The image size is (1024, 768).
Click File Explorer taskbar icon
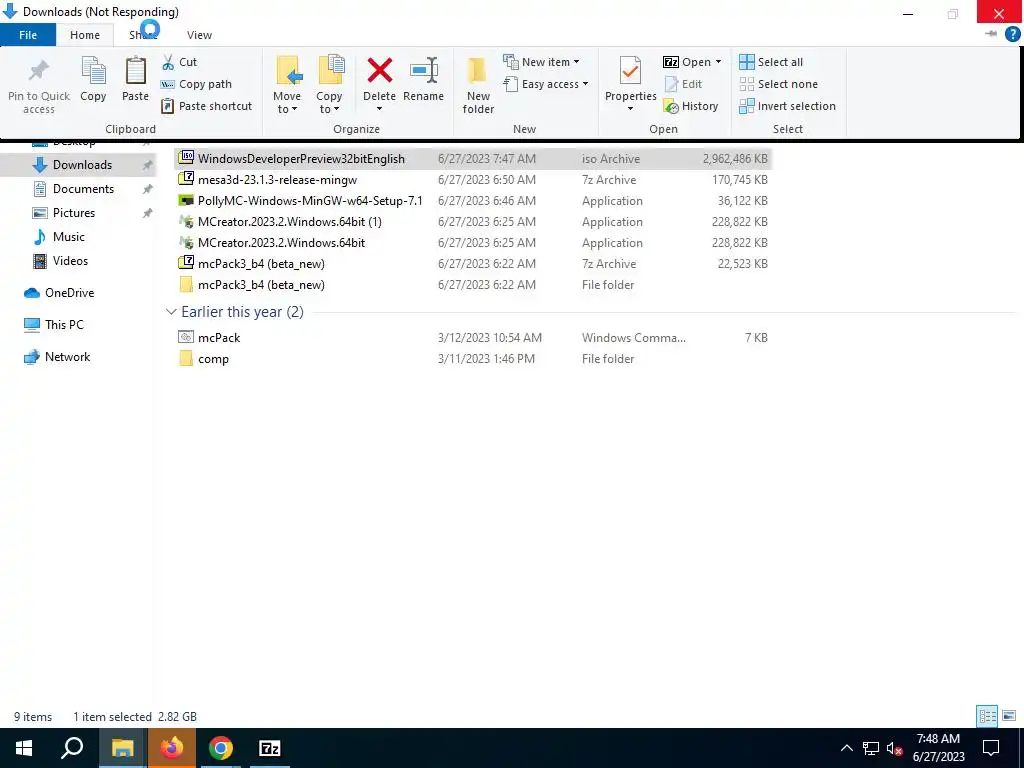(122, 748)
